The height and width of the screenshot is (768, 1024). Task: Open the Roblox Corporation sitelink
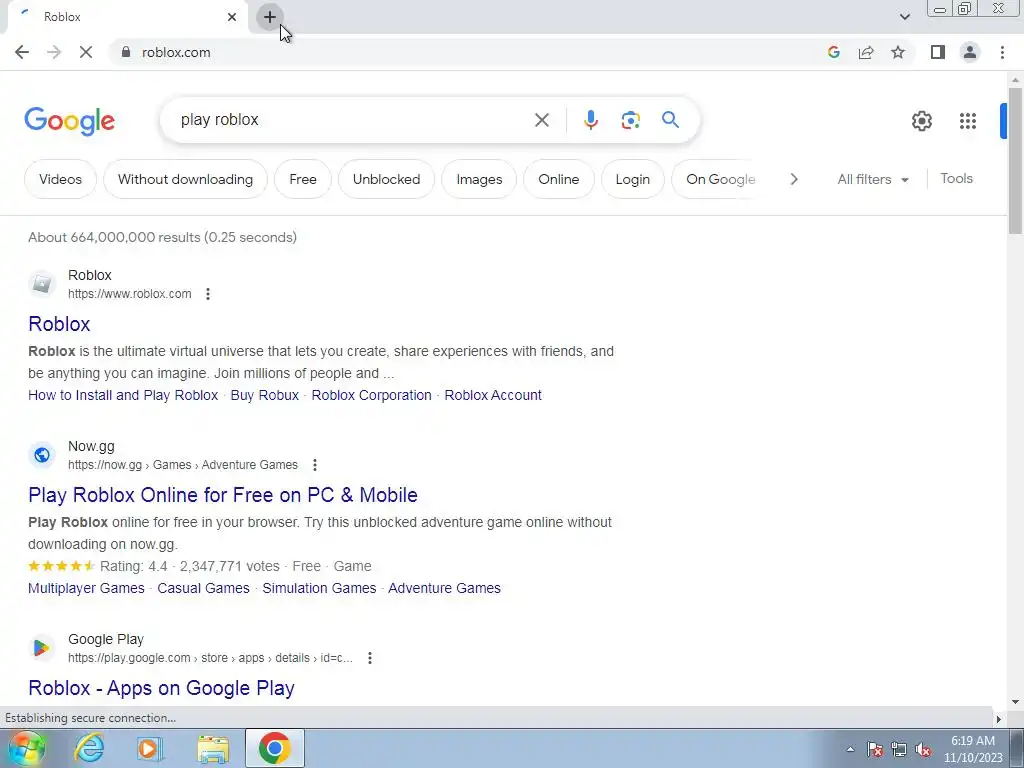click(x=372, y=395)
